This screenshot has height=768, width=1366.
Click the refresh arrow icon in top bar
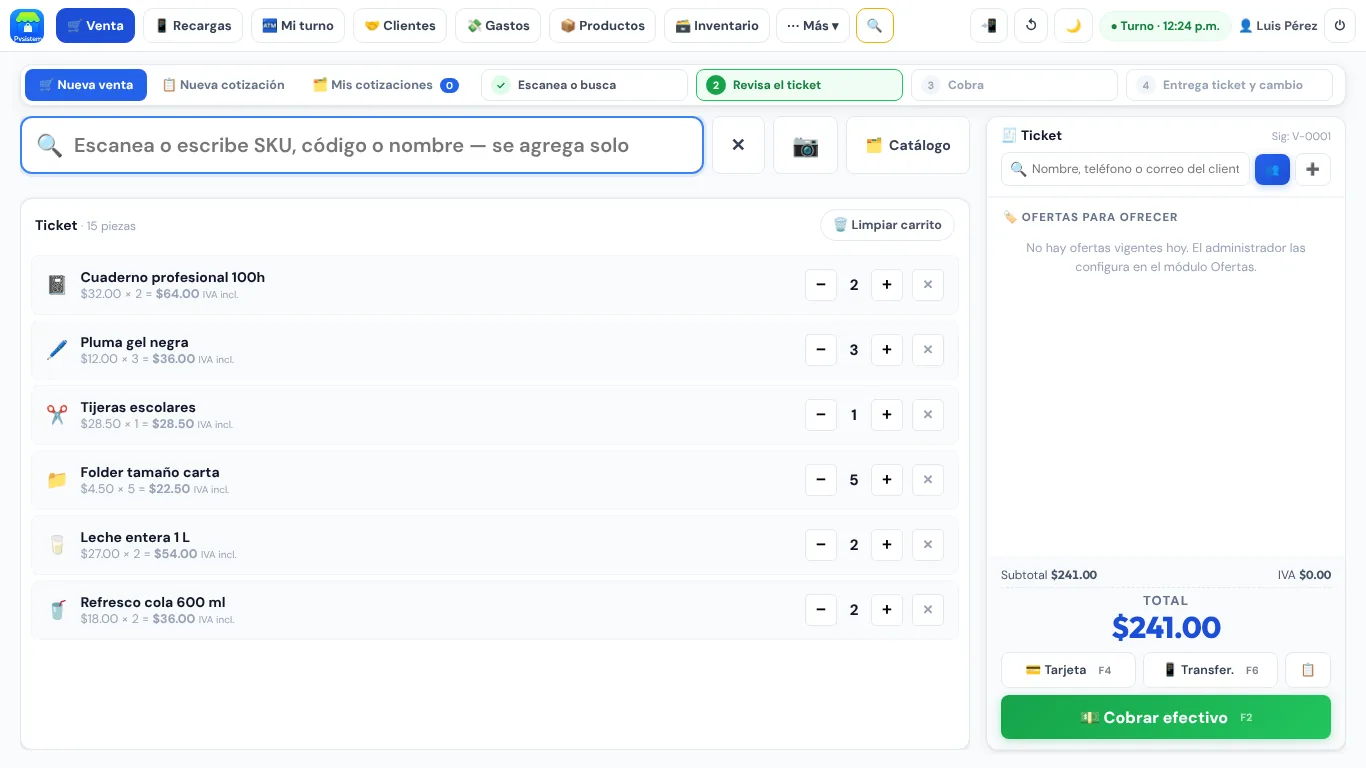point(1031,26)
